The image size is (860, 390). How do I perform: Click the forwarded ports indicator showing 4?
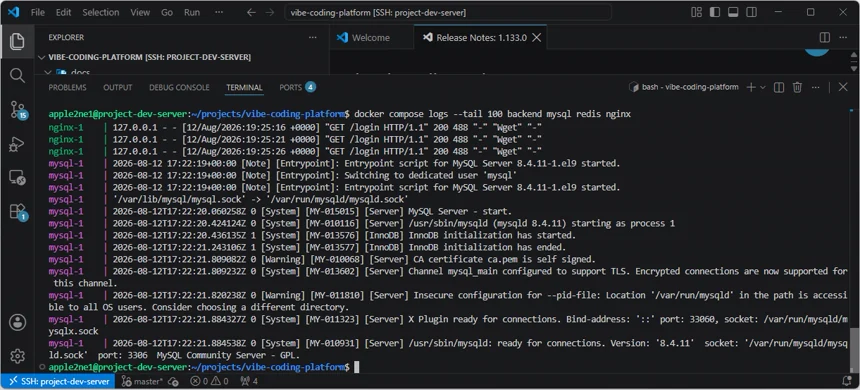point(248,381)
